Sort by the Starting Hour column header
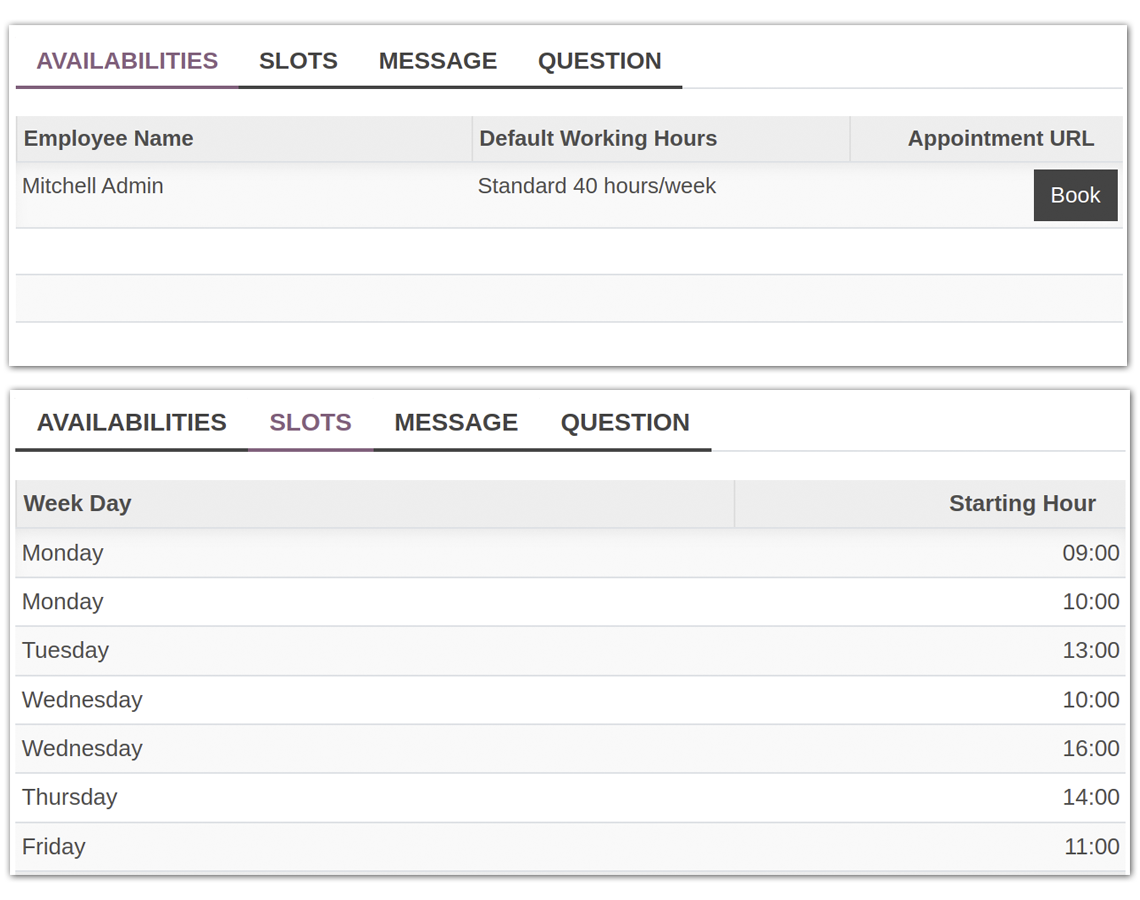1140x900 pixels. tap(1021, 504)
